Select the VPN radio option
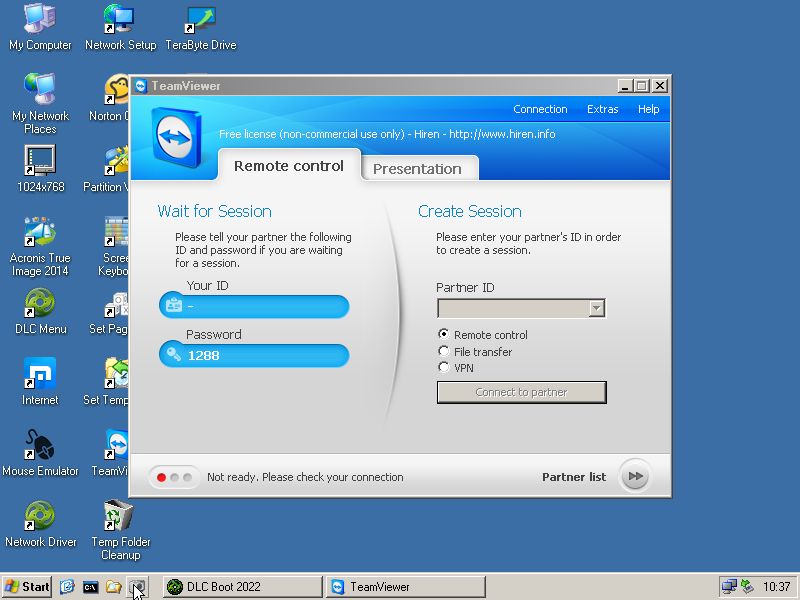 (x=443, y=367)
